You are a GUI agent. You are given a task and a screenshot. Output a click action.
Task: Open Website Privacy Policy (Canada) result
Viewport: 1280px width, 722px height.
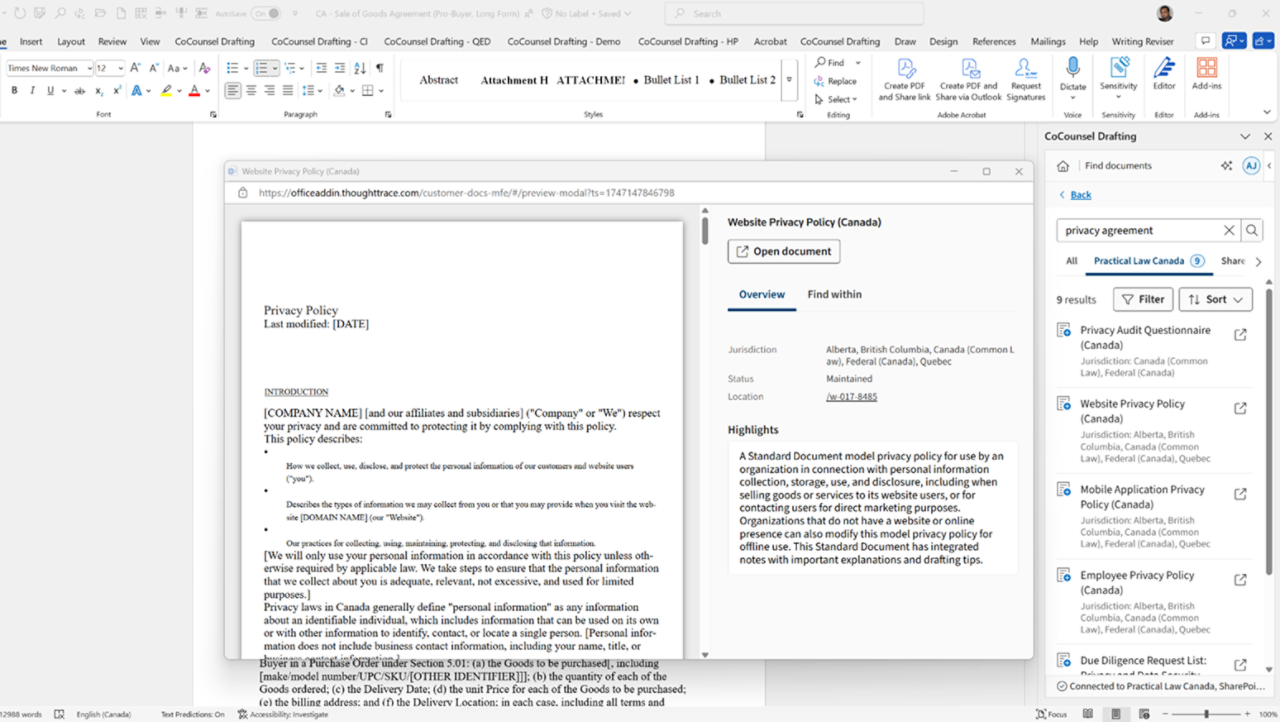pyautogui.click(x=1132, y=411)
